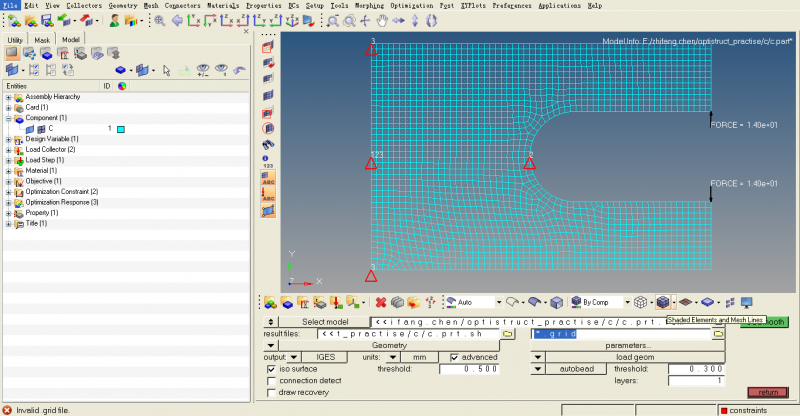
Task: Collapse the Component tree node
Action: (8, 118)
